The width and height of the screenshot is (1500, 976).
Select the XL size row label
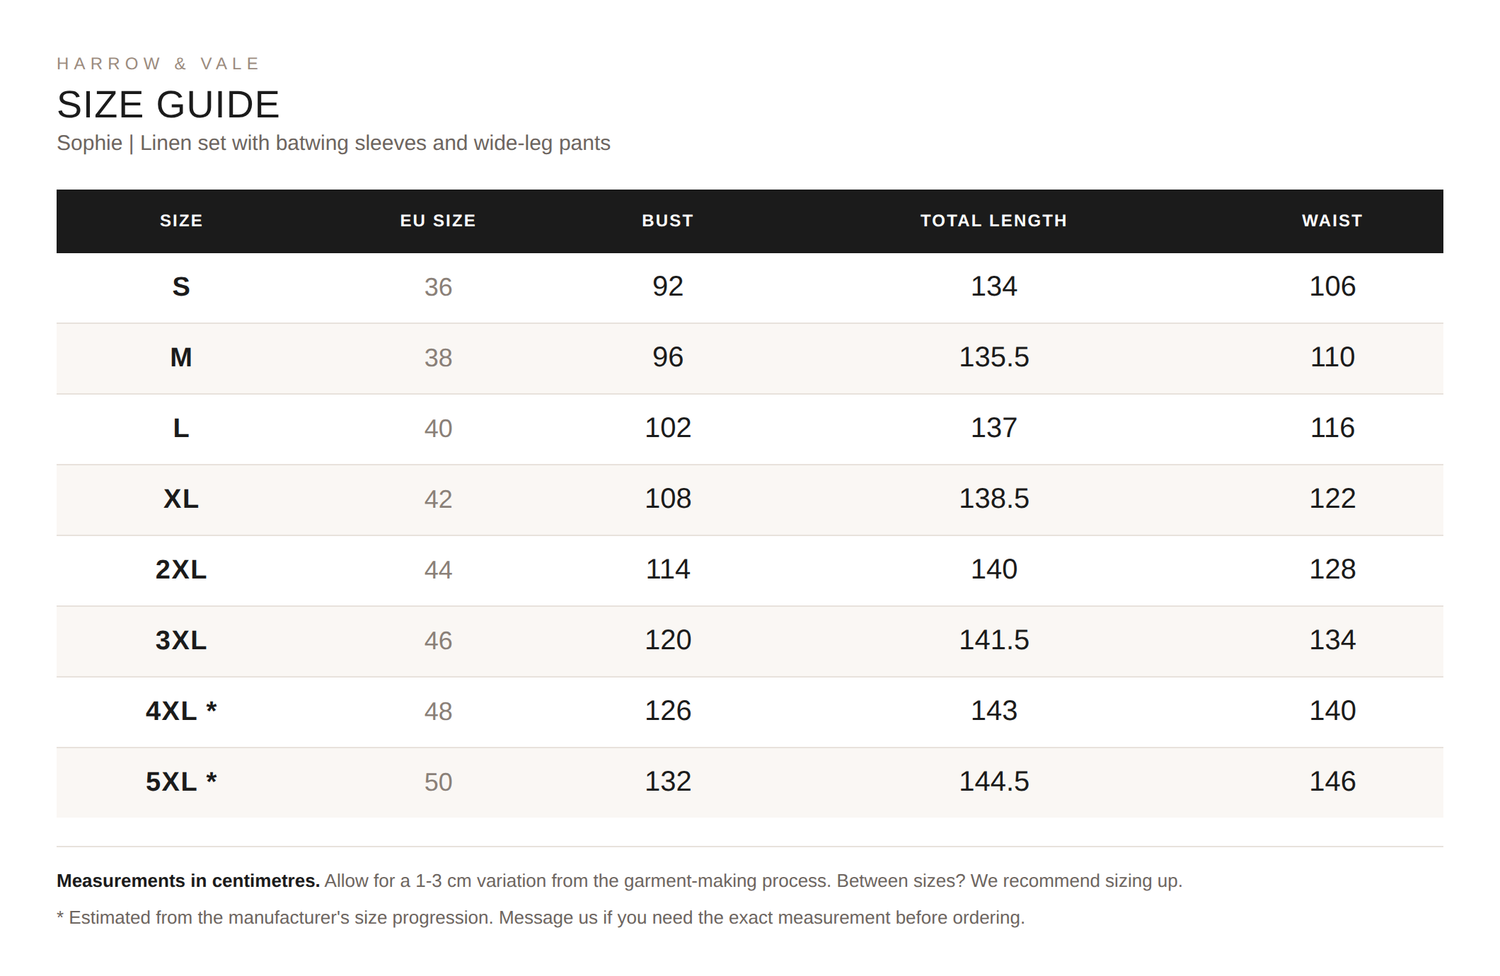(x=181, y=499)
